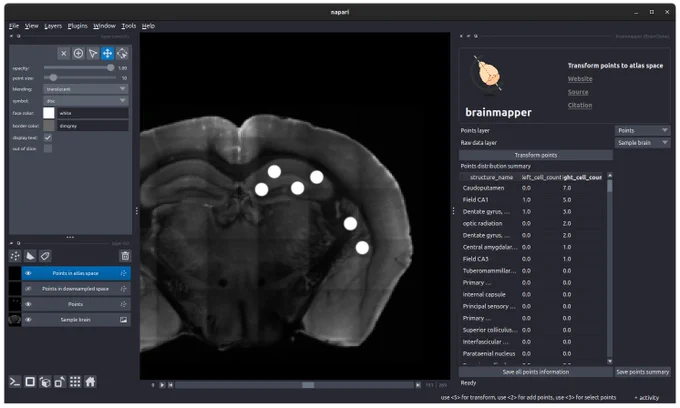680x408 pixels.
Task: Open the blending mode dropdown
Action: (86, 89)
